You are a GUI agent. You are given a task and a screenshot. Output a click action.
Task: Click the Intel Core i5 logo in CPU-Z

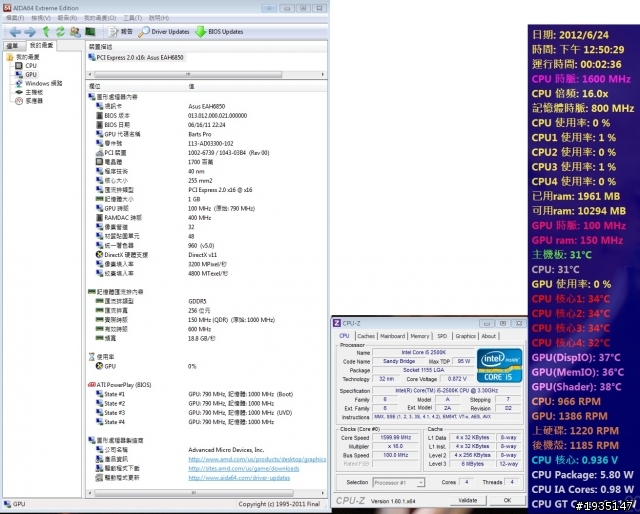[499, 365]
